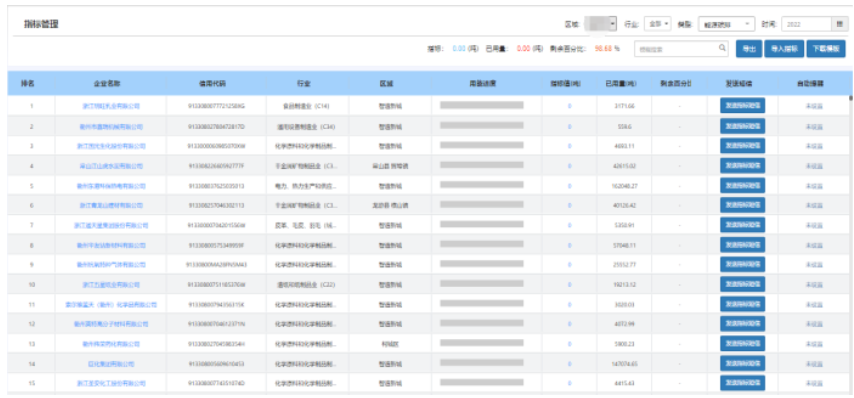Click indicator value 0 in rank 2 row

click(x=569, y=127)
